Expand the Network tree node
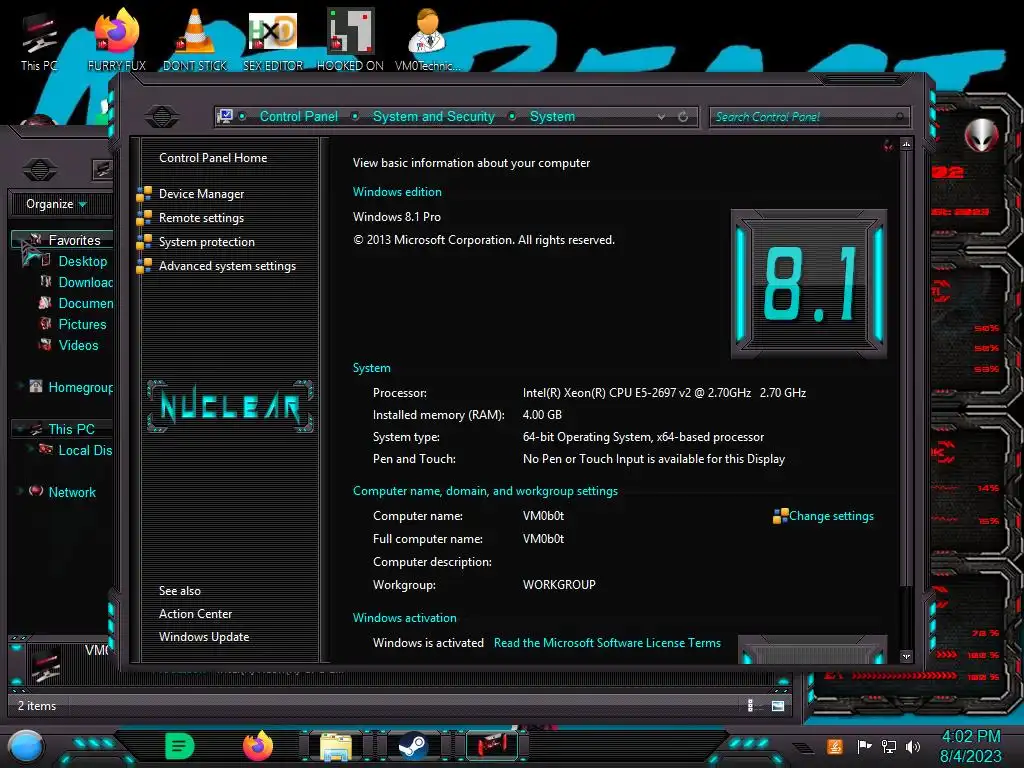 tap(21, 492)
